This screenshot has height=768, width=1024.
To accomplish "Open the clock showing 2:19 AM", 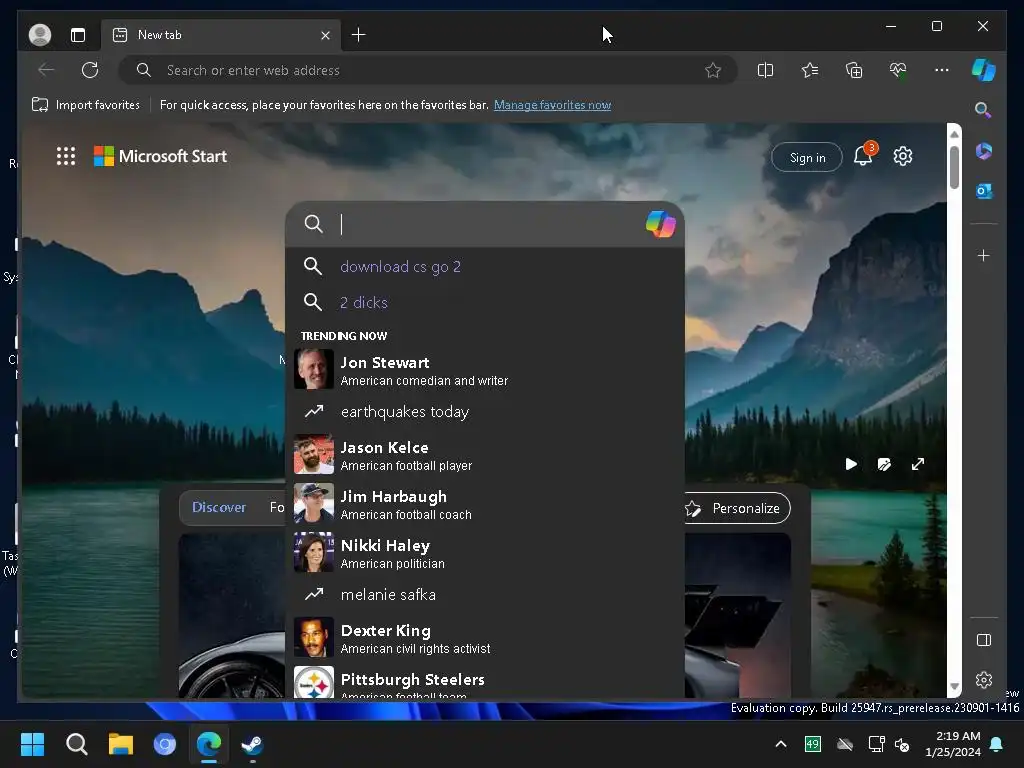I will [x=952, y=744].
